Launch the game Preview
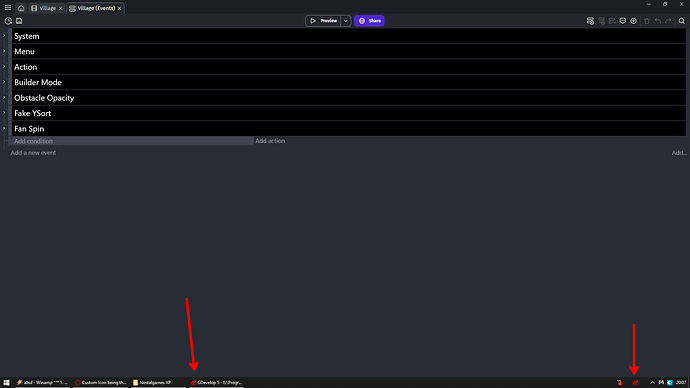 [x=323, y=21]
